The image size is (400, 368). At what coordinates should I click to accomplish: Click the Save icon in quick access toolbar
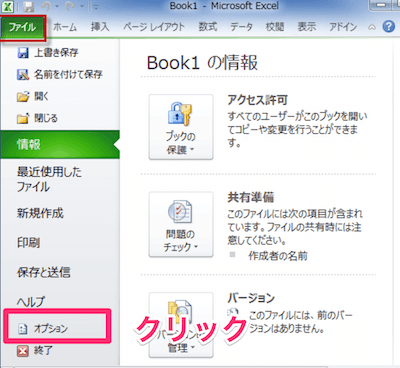point(29,7)
